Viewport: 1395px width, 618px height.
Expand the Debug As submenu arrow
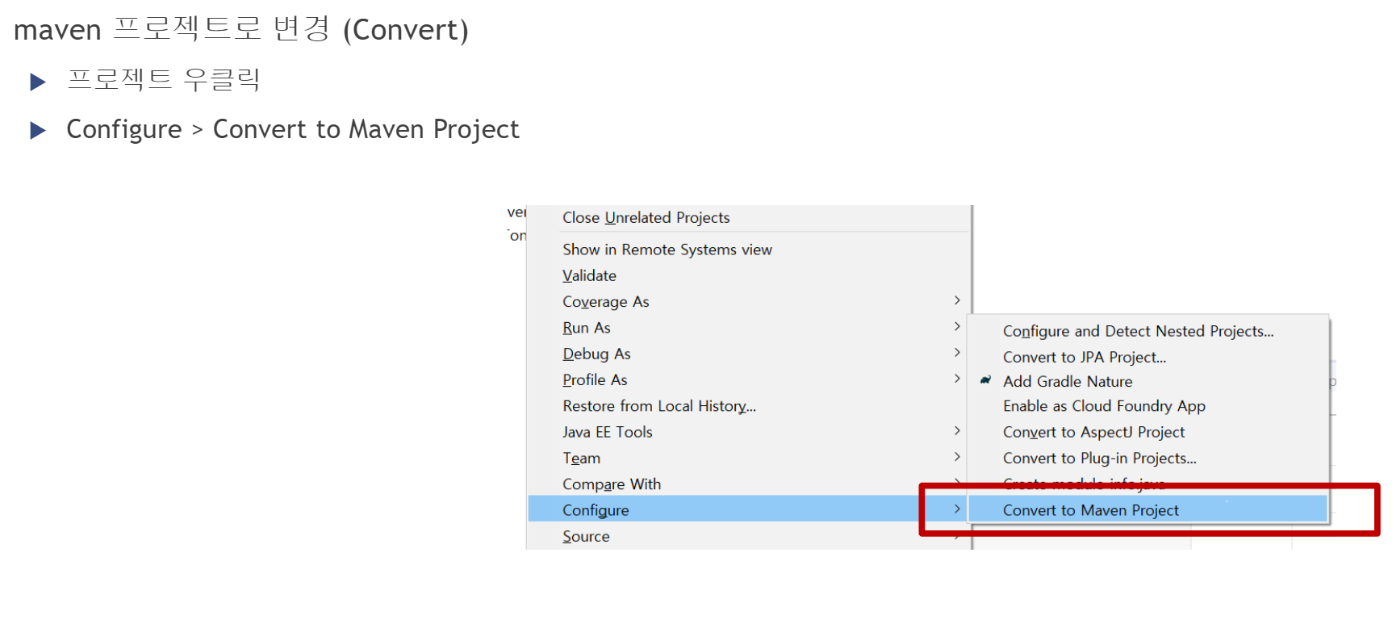click(x=957, y=353)
